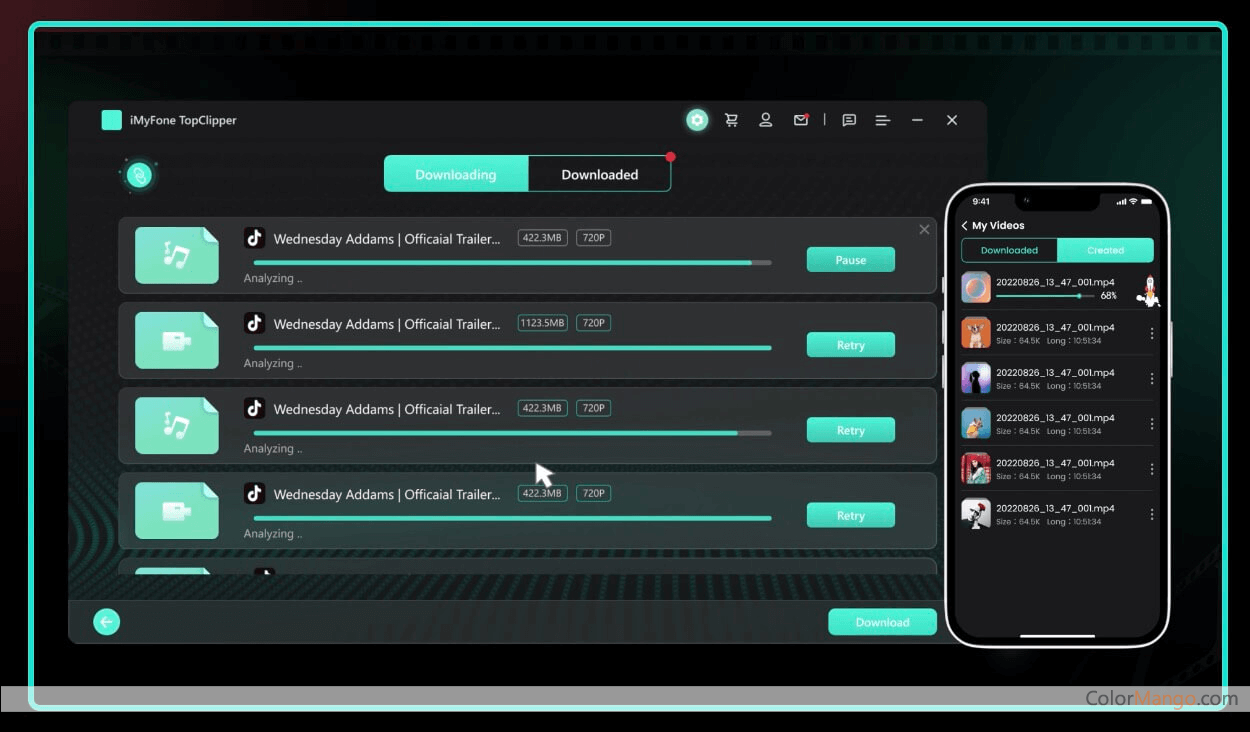Click the music file icon in the Pause row

click(177, 255)
